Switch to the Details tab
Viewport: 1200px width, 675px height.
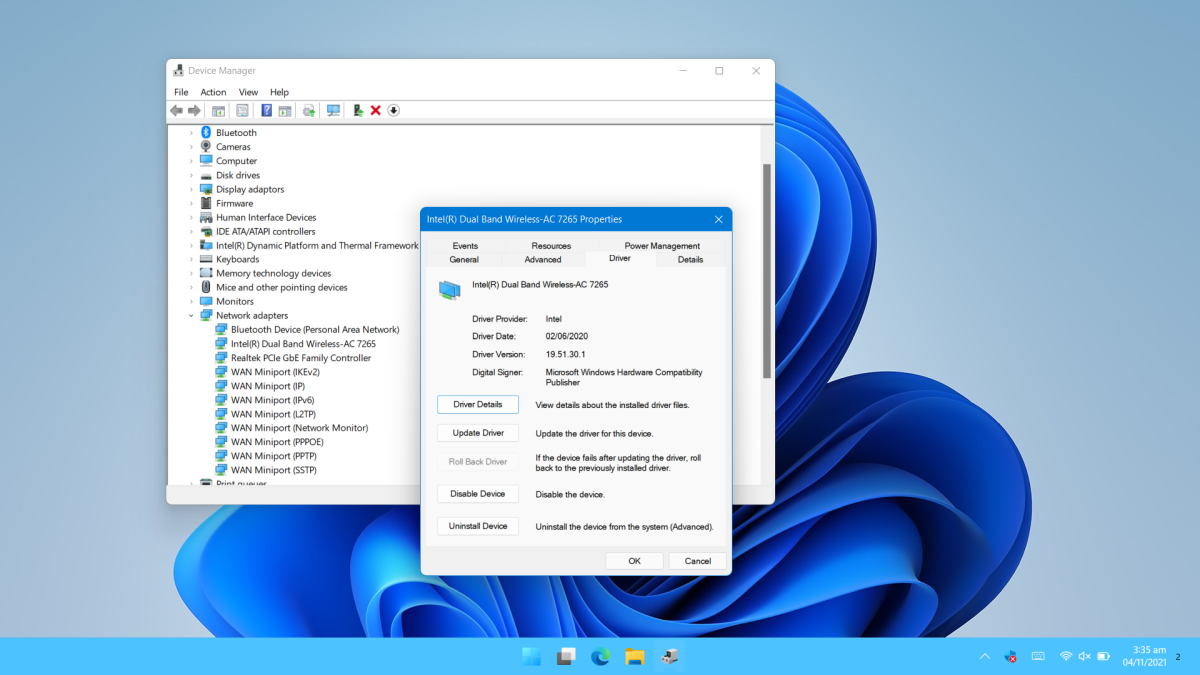690,259
